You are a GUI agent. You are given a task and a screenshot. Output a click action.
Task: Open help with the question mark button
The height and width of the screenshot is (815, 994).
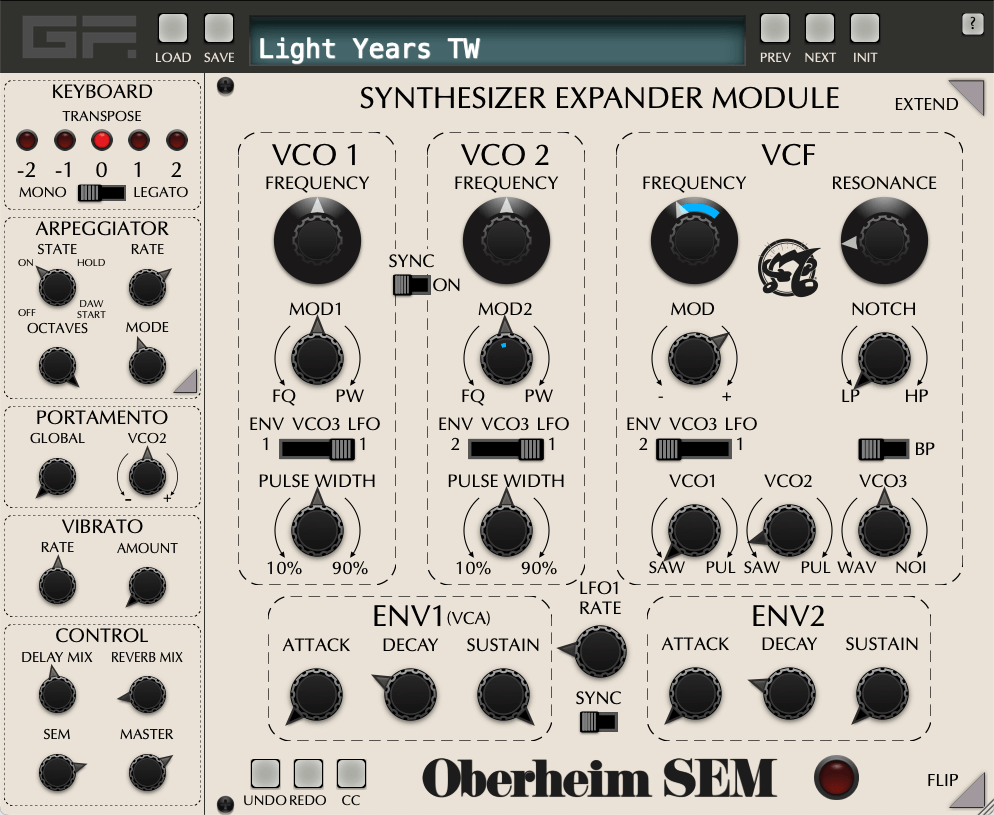pyautogui.click(x=972, y=24)
